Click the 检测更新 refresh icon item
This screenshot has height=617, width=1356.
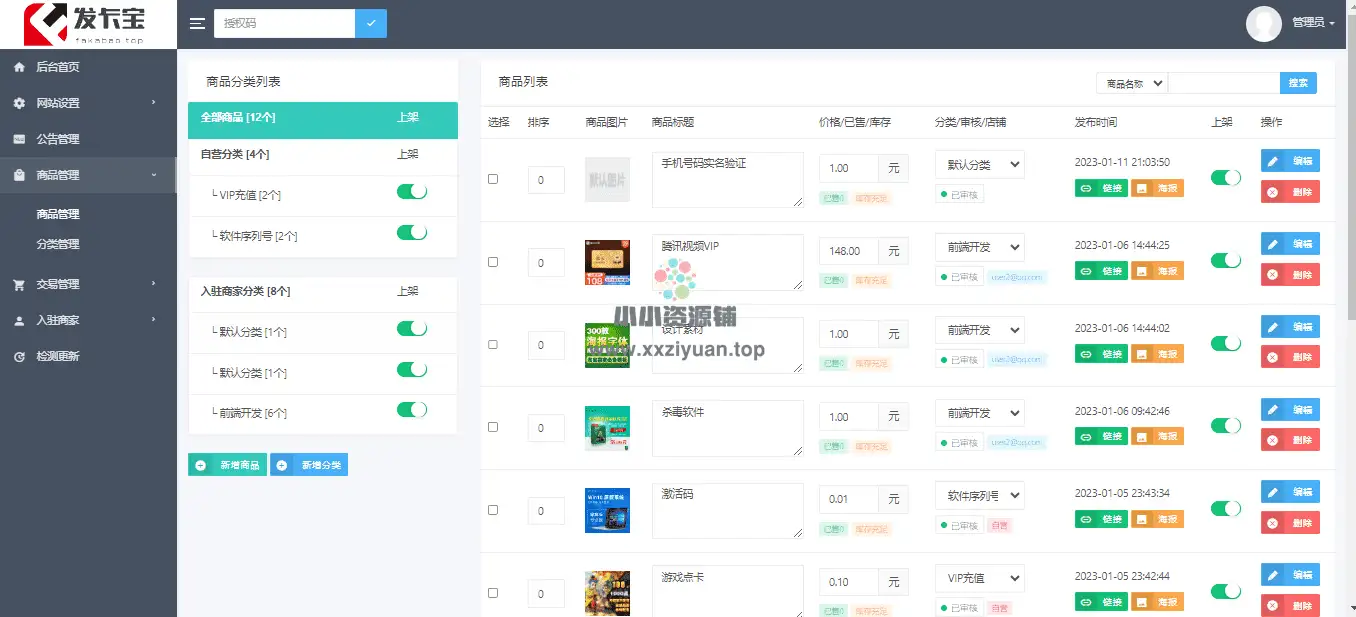point(57,356)
